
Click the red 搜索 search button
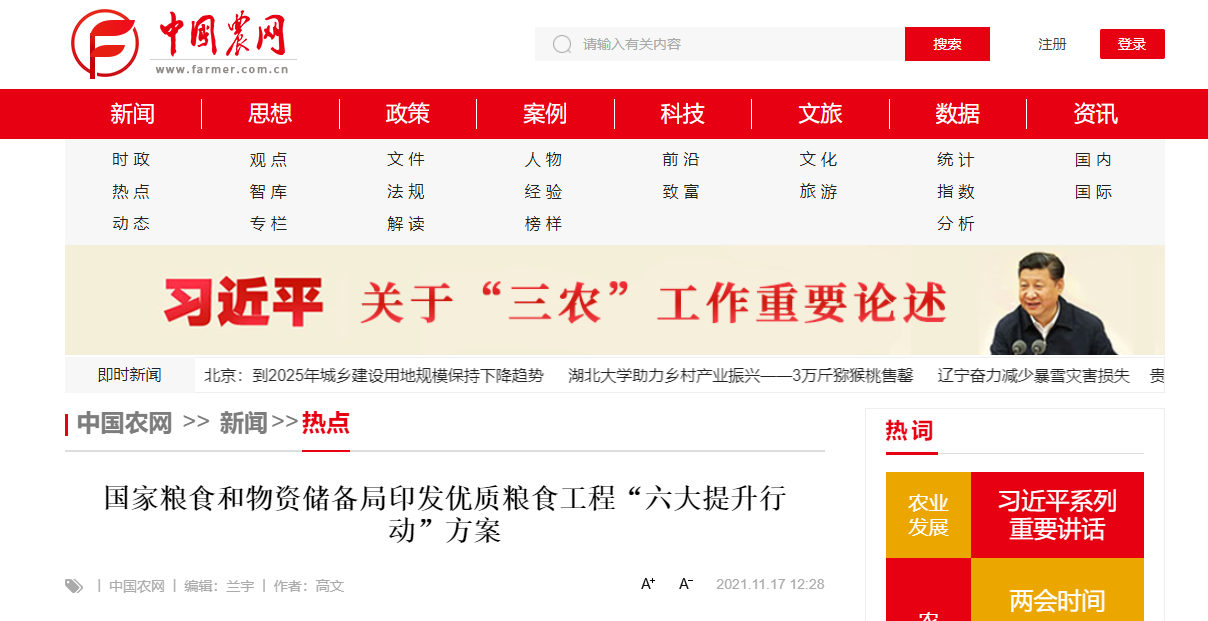[x=946, y=44]
